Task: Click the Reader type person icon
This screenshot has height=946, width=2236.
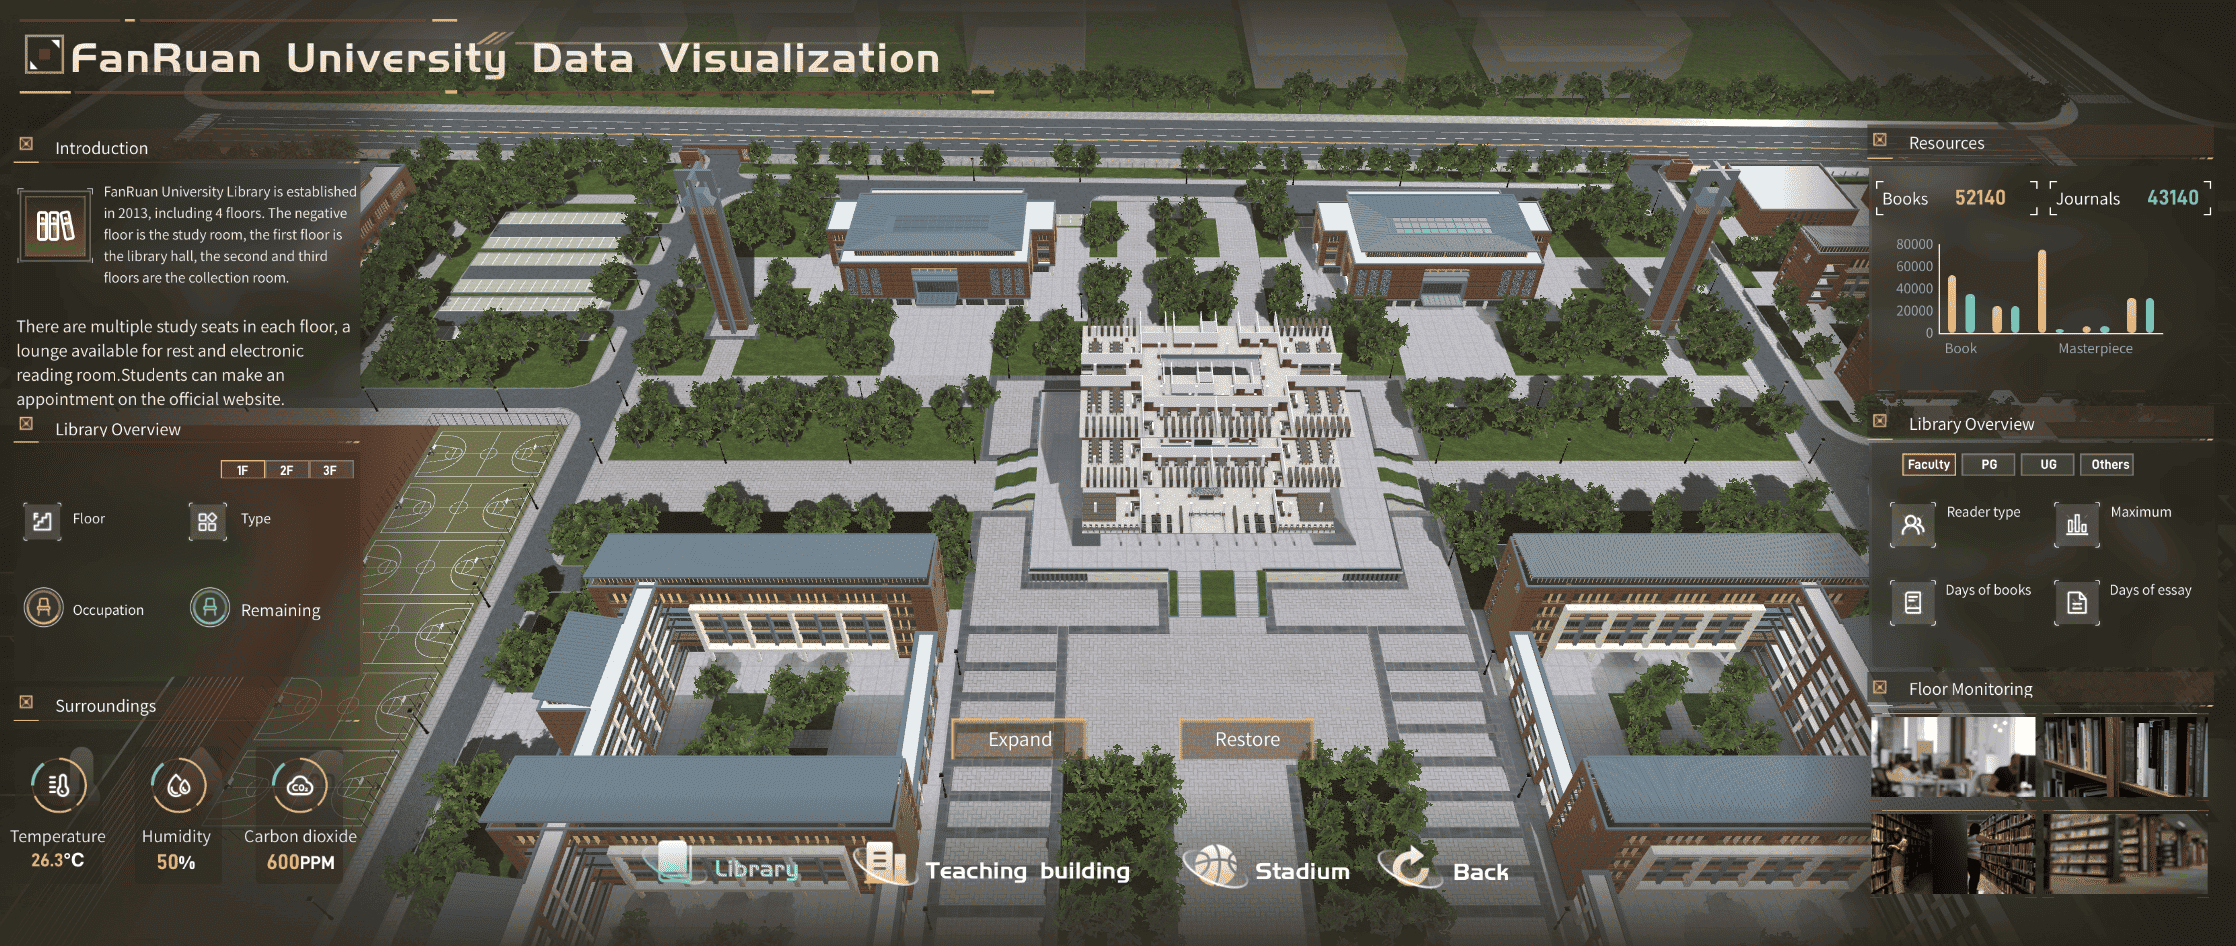Action: pyautogui.click(x=1913, y=524)
